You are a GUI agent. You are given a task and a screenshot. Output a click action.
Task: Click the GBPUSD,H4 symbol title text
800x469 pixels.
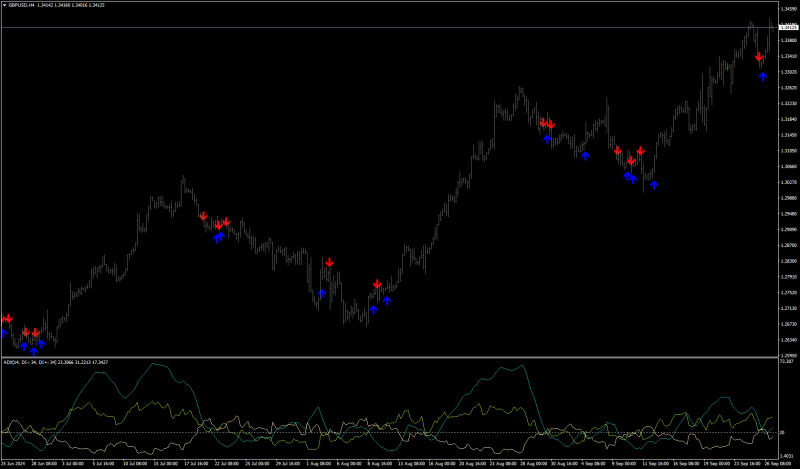pyautogui.click(x=21, y=5)
